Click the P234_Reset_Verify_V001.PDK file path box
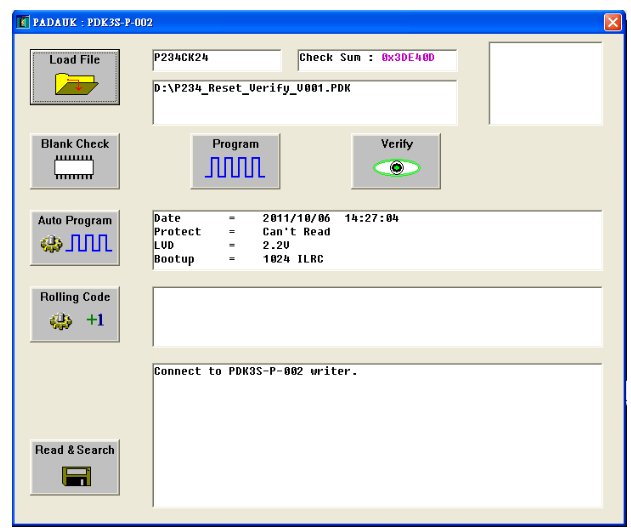The width and height of the screenshot is (631, 532). [304, 102]
